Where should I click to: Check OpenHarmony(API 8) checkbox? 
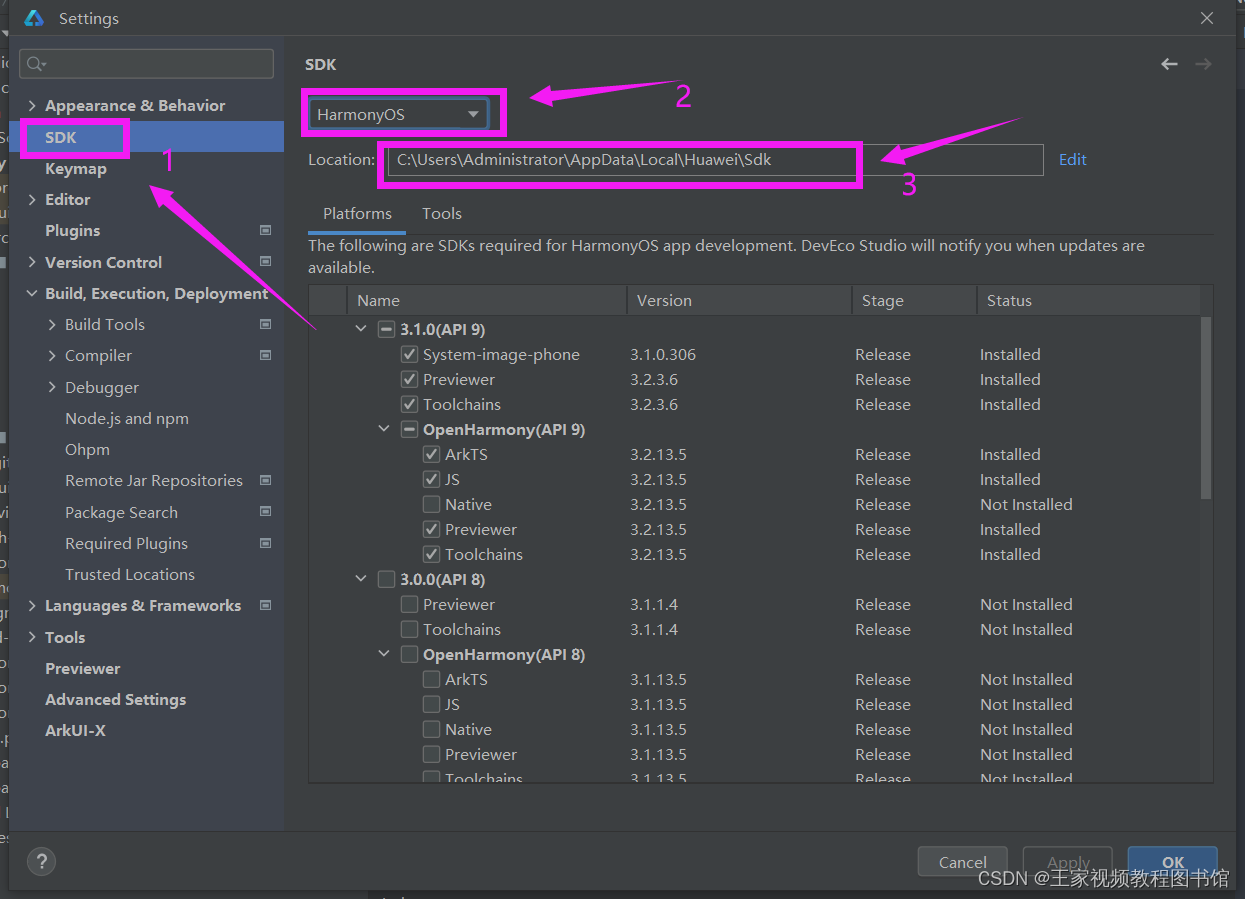pyautogui.click(x=409, y=654)
